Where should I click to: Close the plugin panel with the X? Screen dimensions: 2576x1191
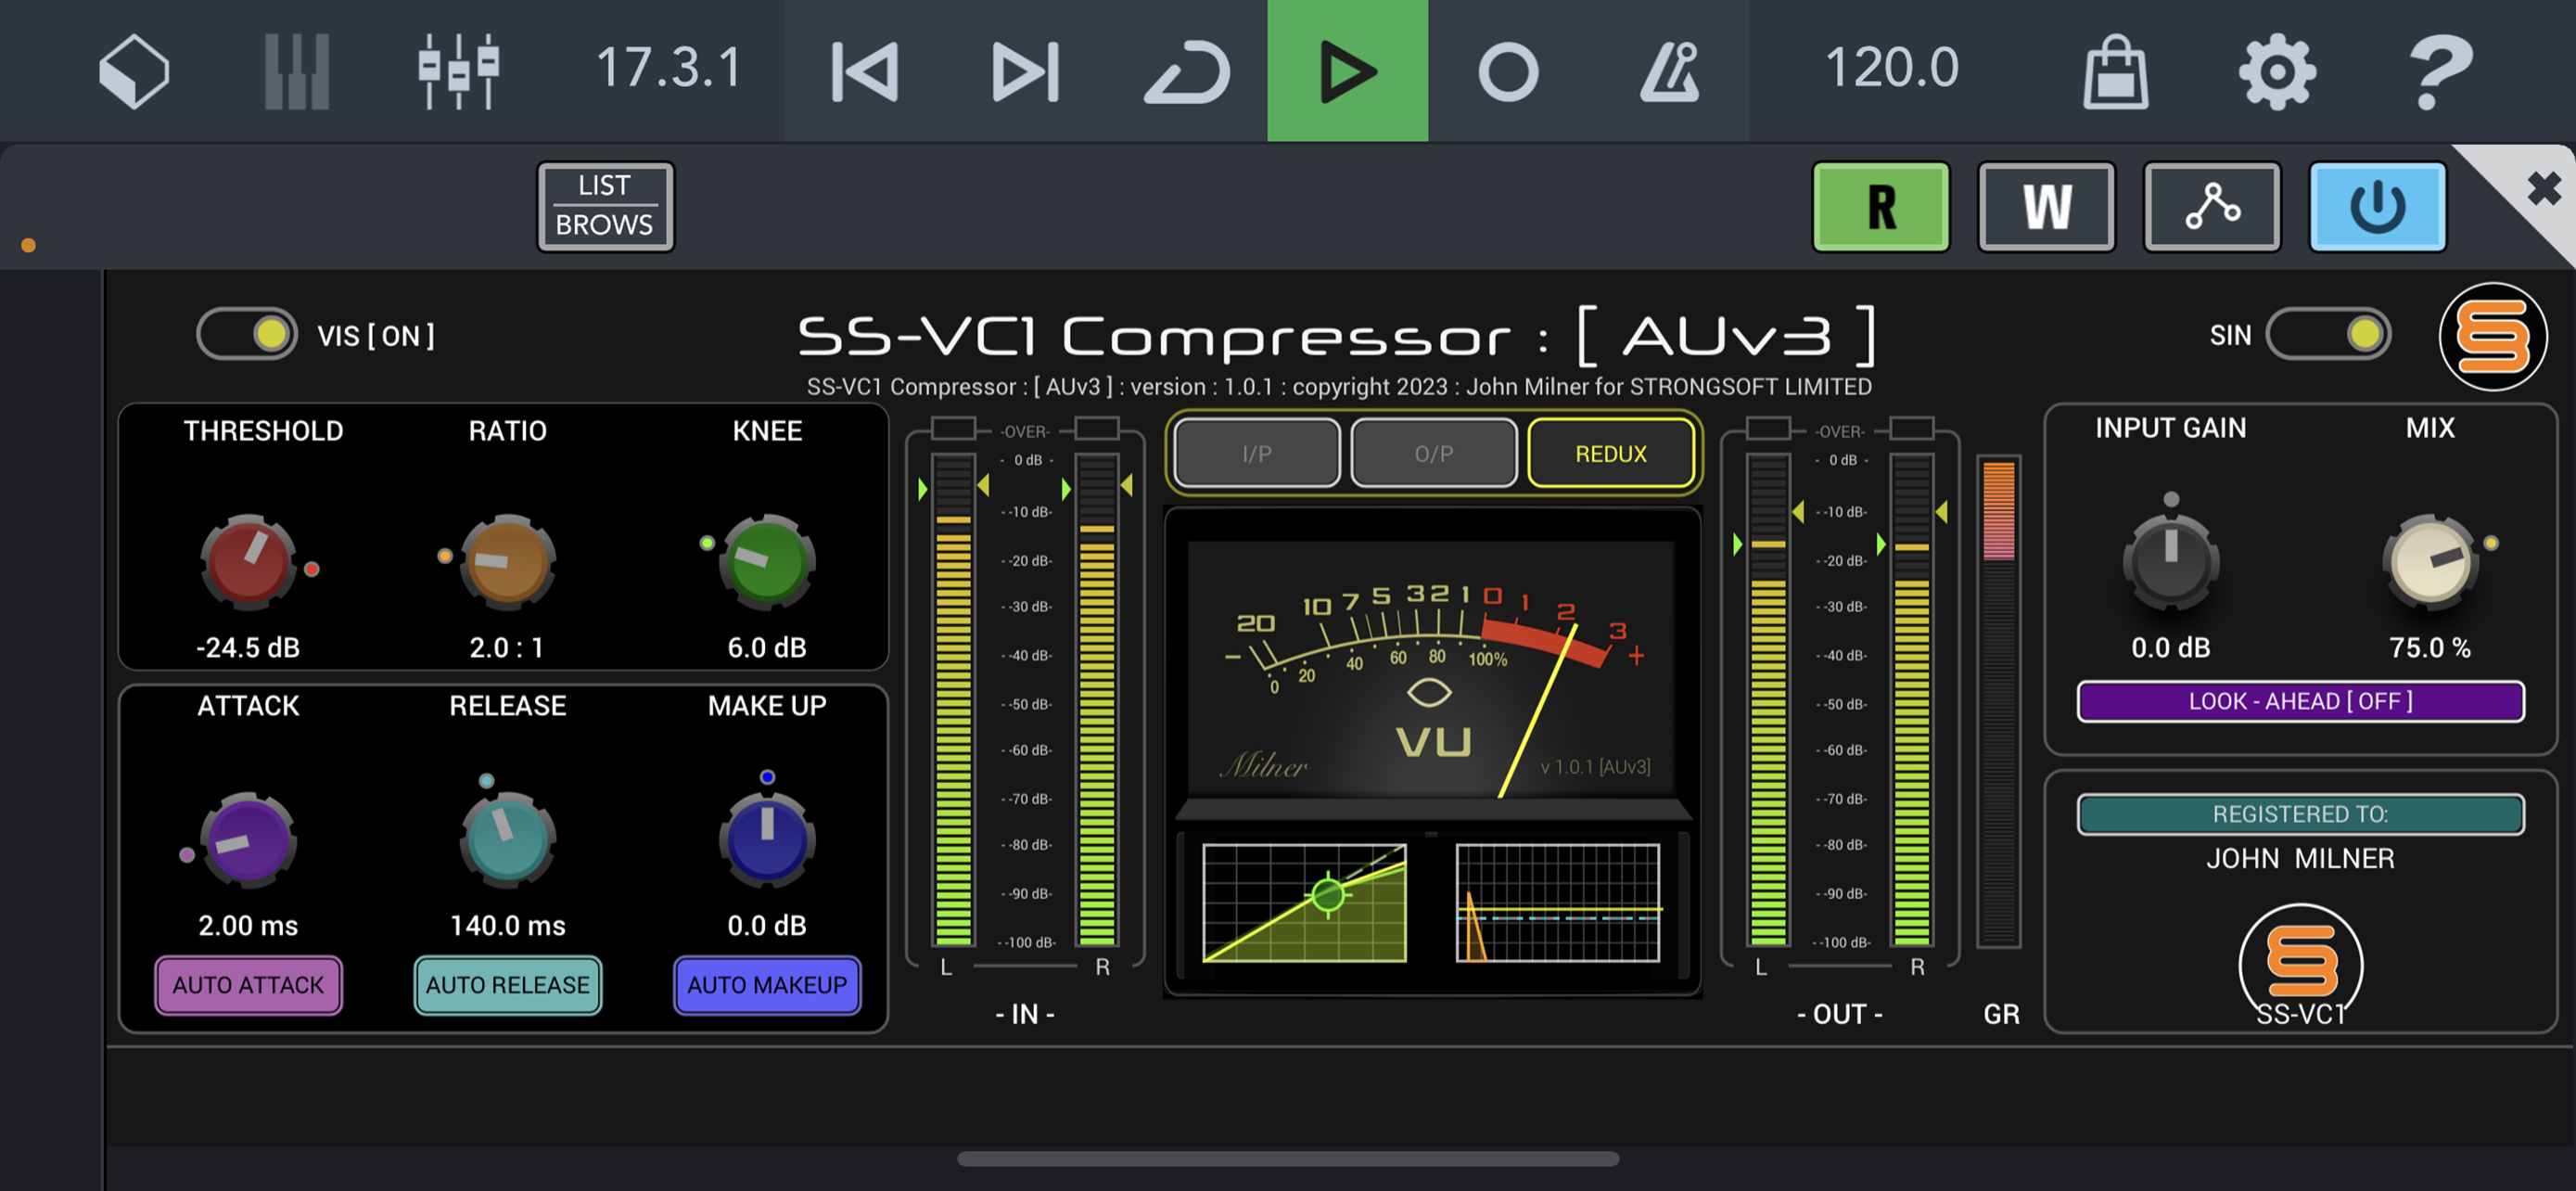click(x=2543, y=188)
